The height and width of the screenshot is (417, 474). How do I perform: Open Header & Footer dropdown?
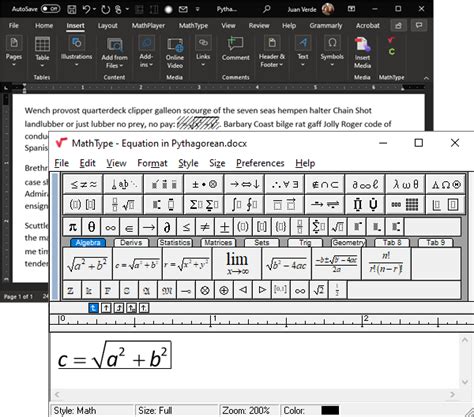pos(272,52)
